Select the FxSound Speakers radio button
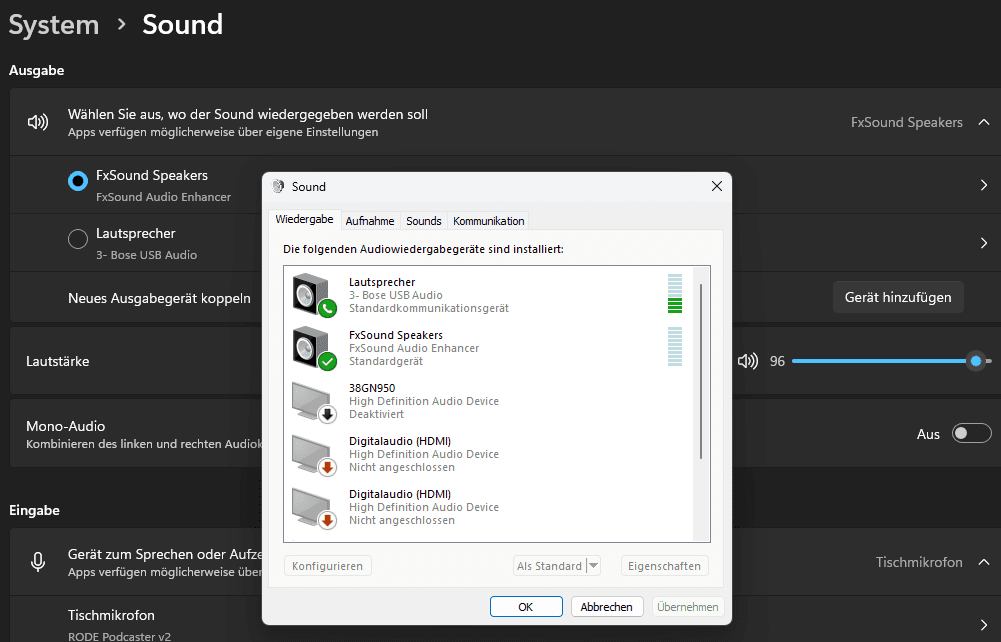1001x642 pixels. (x=77, y=181)
